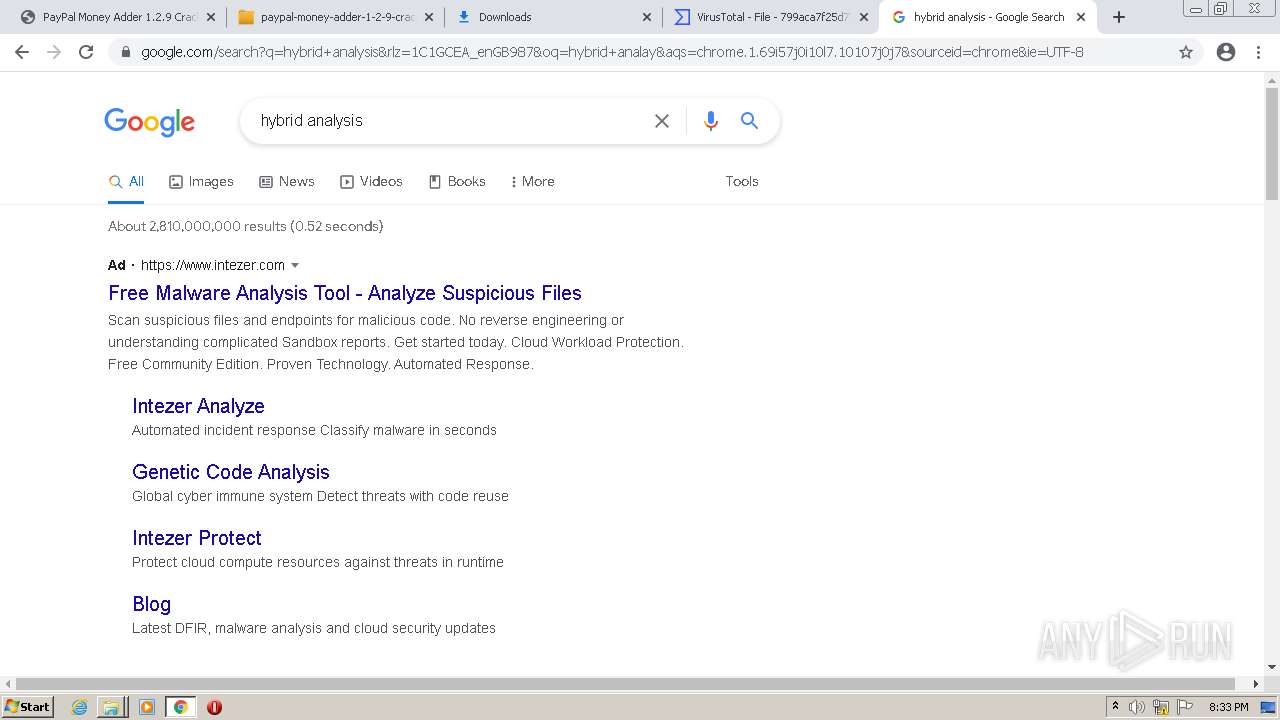Submit search with magnifier icon
The image size is (1280, 720).
pos(749,121)
